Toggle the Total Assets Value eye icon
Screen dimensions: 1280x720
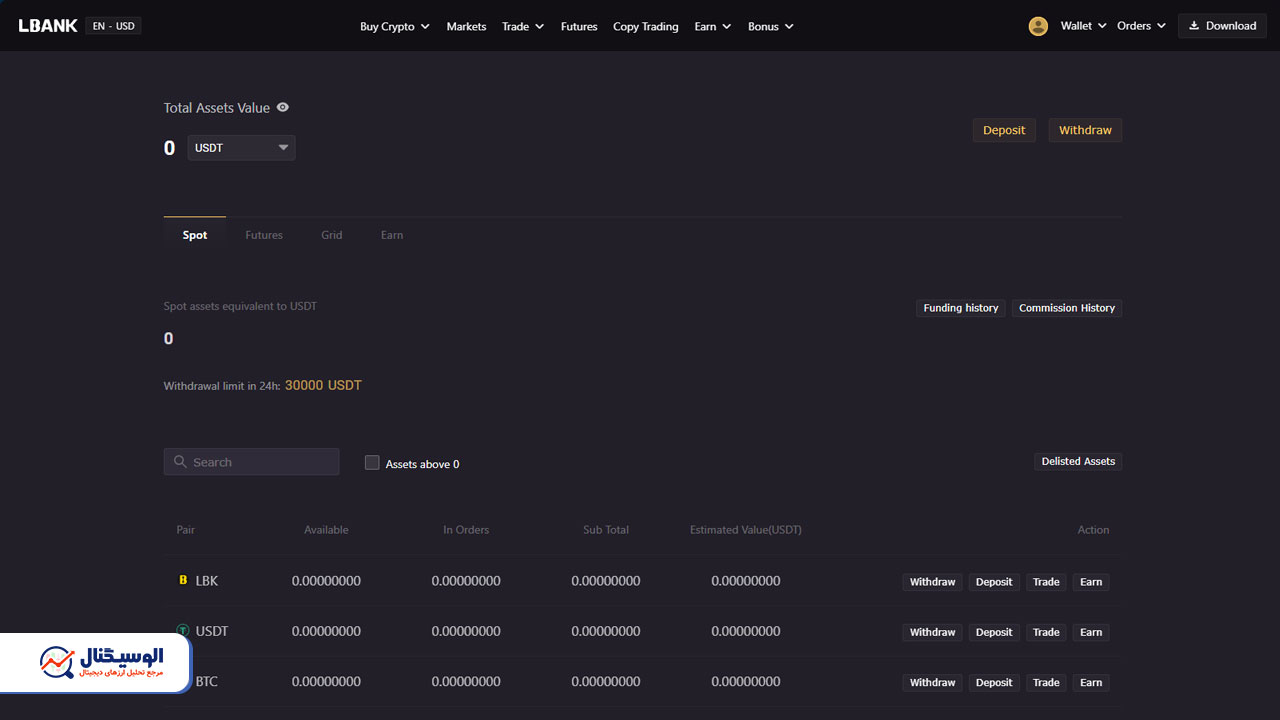point(283,107)
